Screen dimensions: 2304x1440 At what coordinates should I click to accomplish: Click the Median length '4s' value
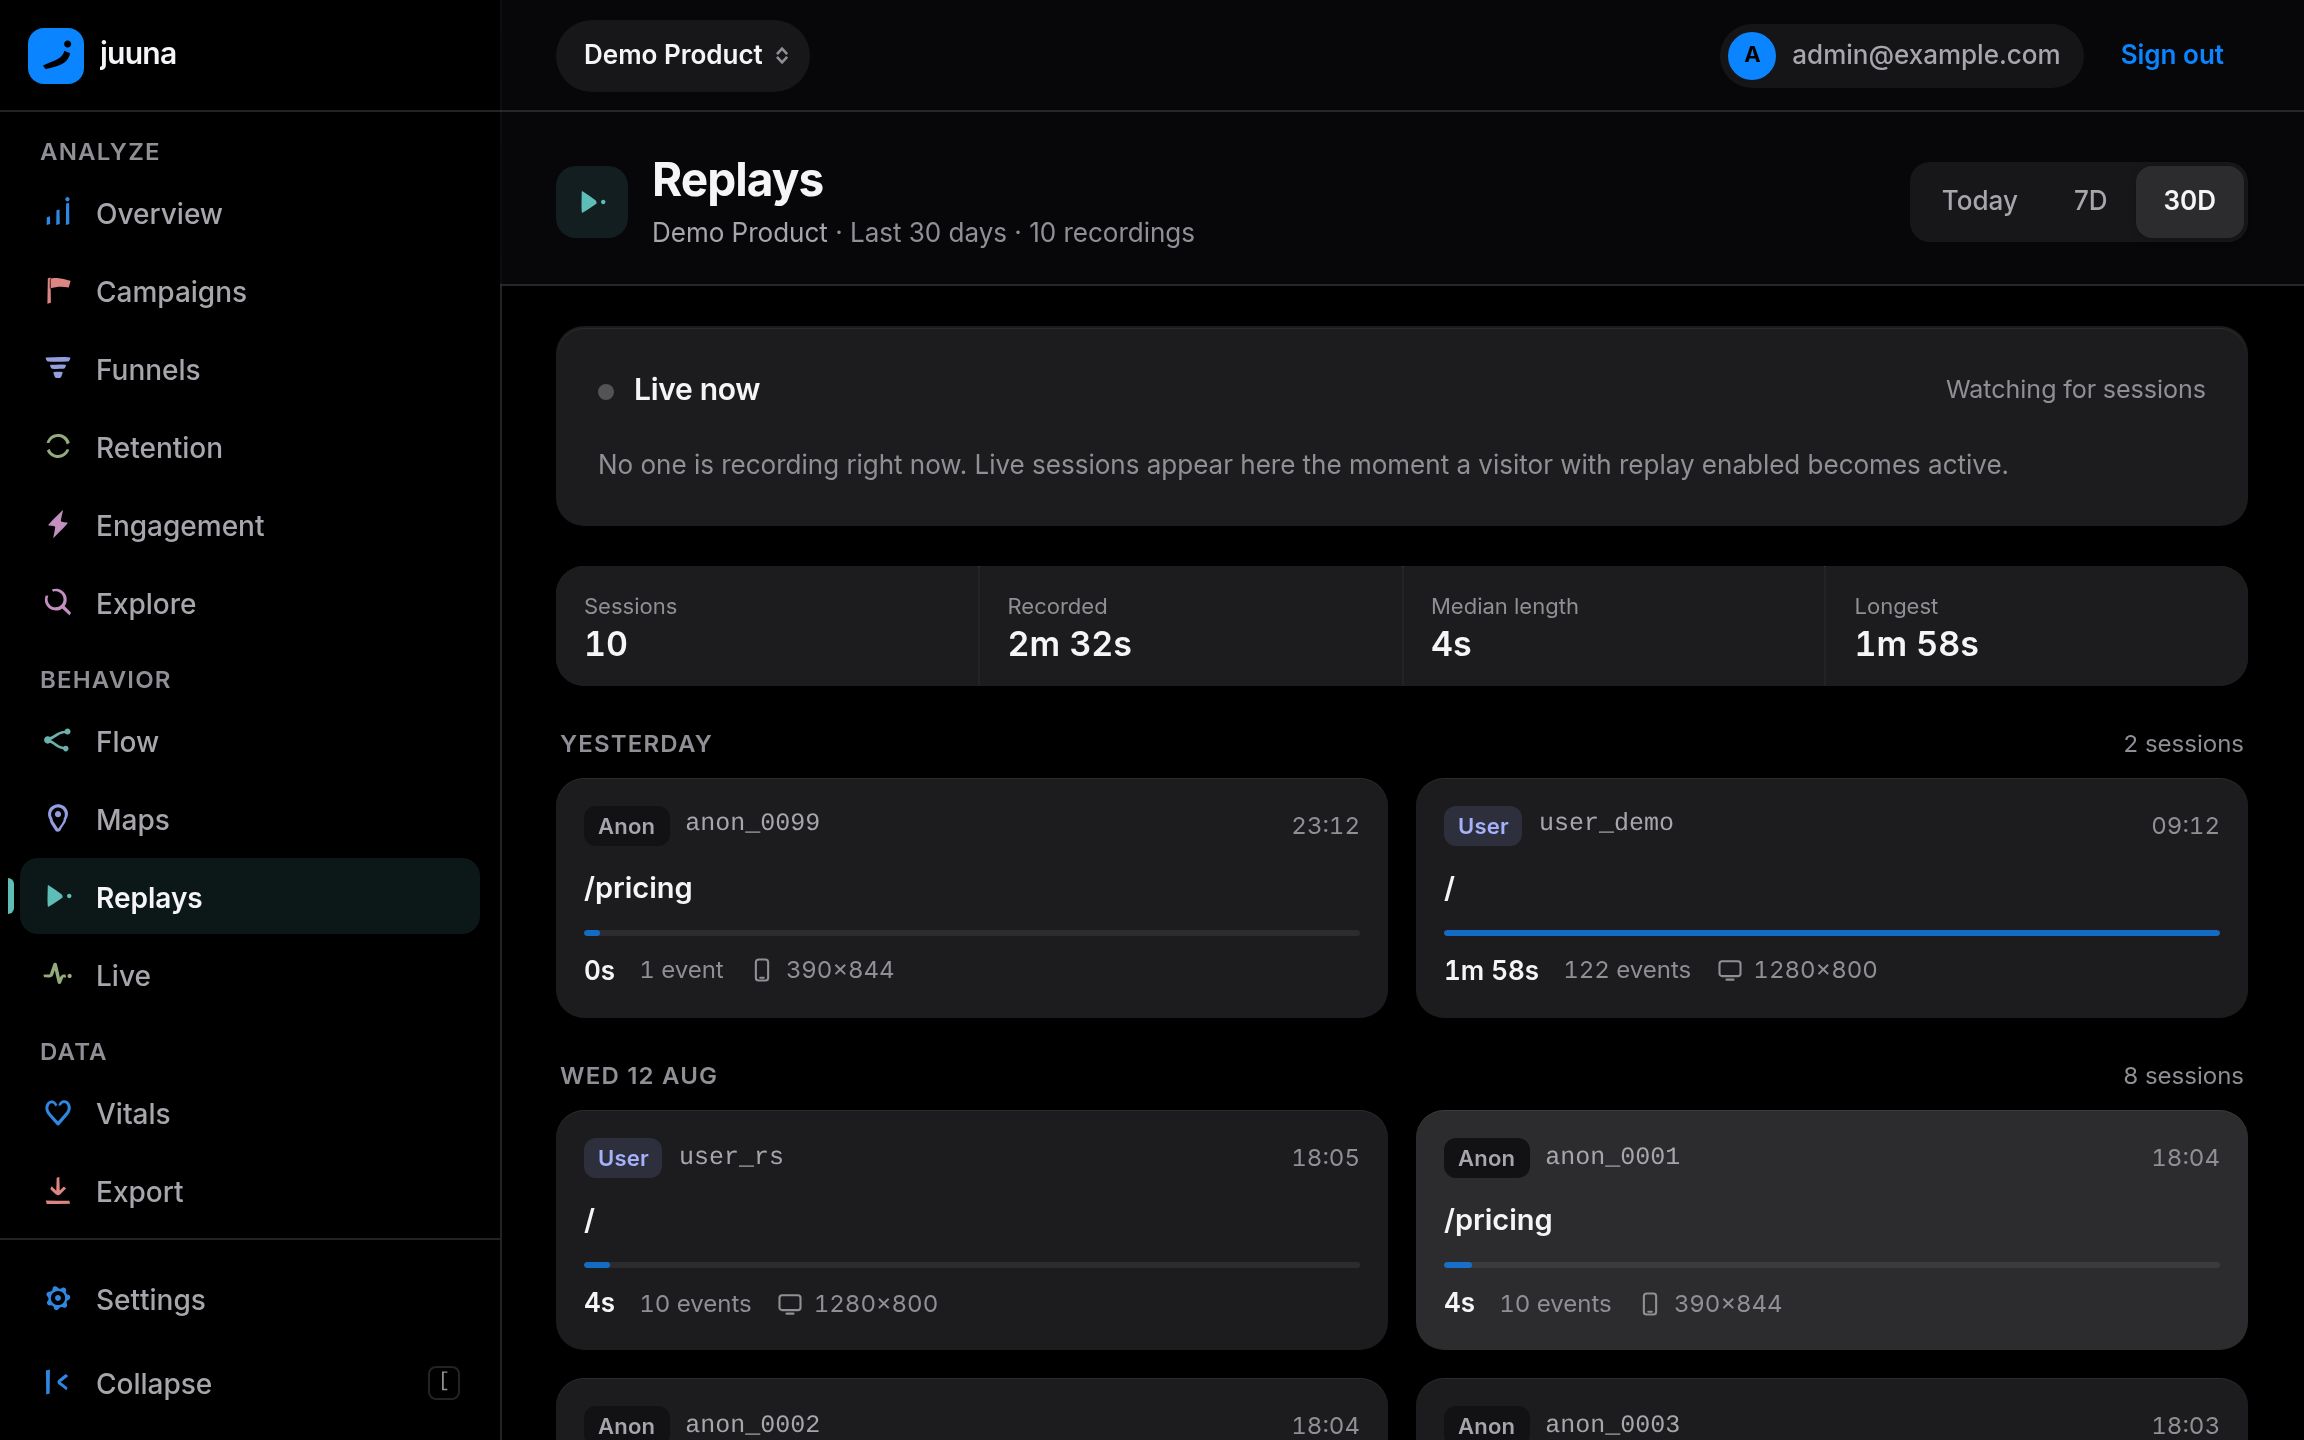(1451, 644)
